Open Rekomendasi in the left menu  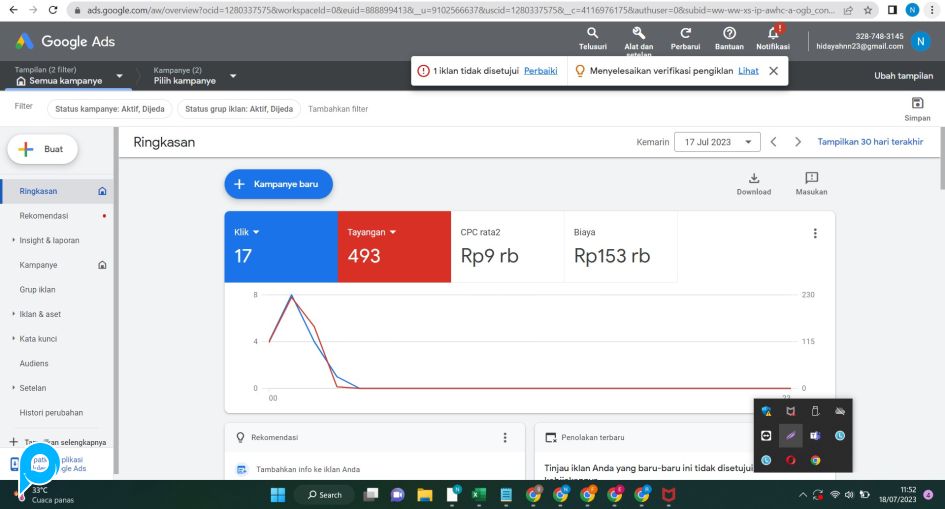(x=44, y=215)
